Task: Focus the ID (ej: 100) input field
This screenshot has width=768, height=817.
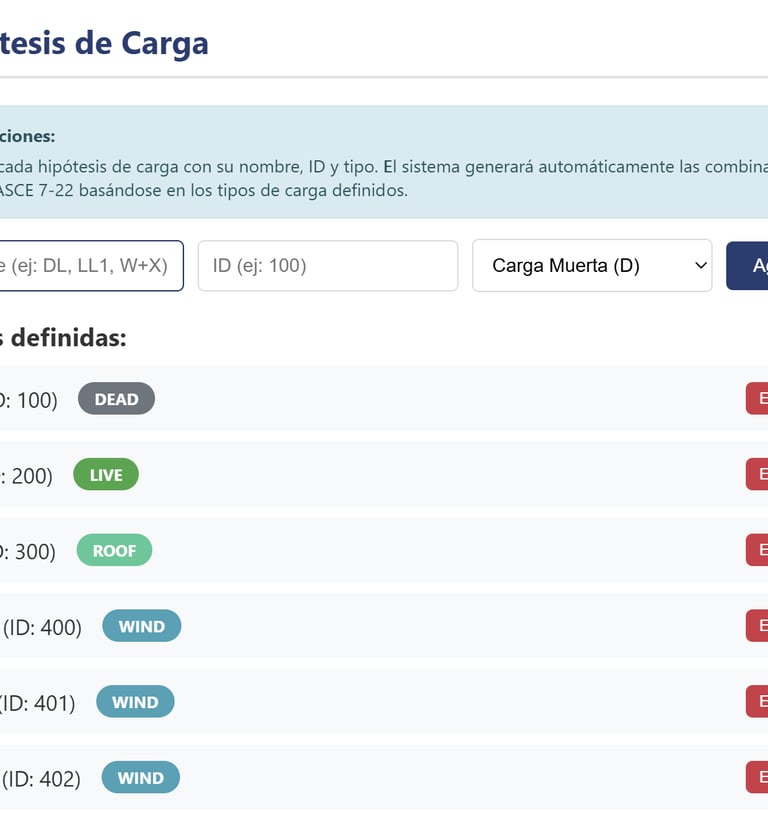Action: tap(327, 266)
